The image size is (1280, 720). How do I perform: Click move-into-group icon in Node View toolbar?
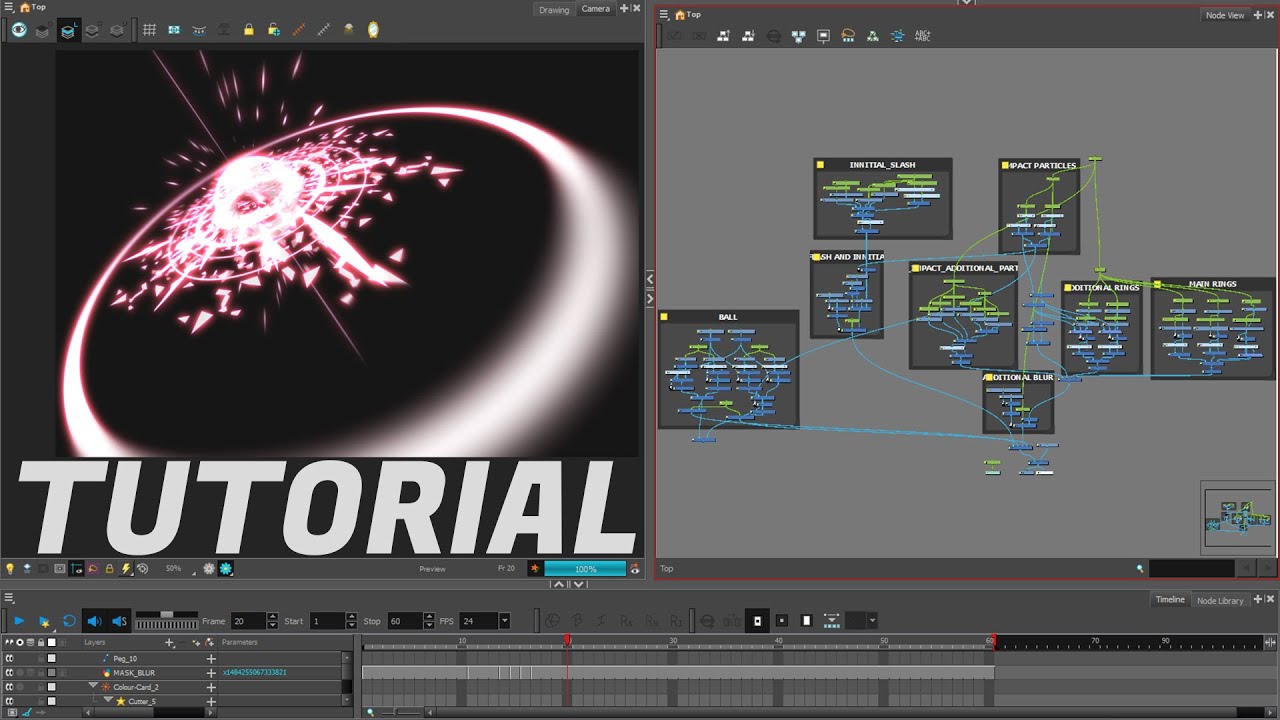pyautogui.click(x=723, y=36)
